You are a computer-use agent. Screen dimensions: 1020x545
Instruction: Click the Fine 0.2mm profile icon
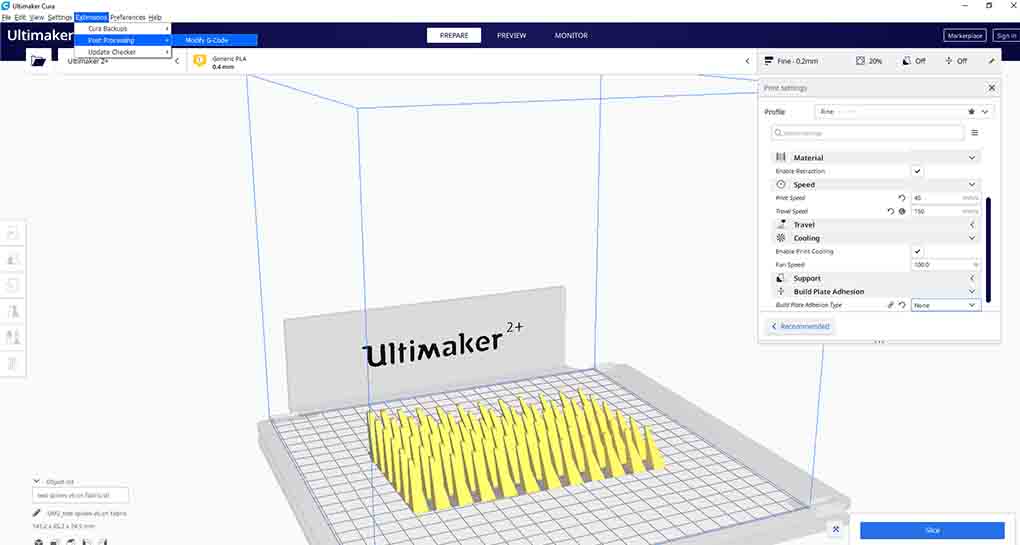pyautogui.click(x=769, y=60)
